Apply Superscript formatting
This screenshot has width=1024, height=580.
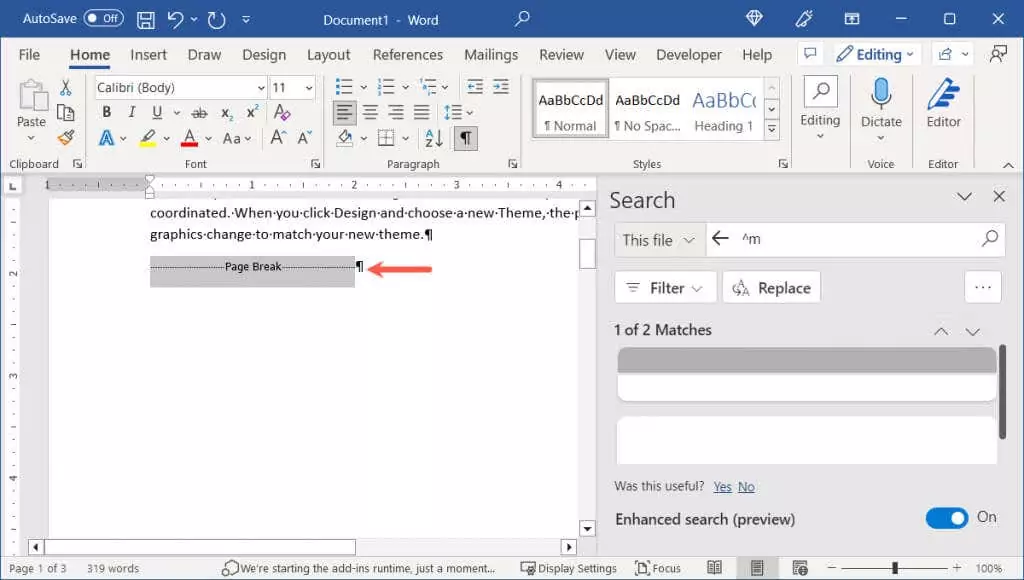click(252, 112)
